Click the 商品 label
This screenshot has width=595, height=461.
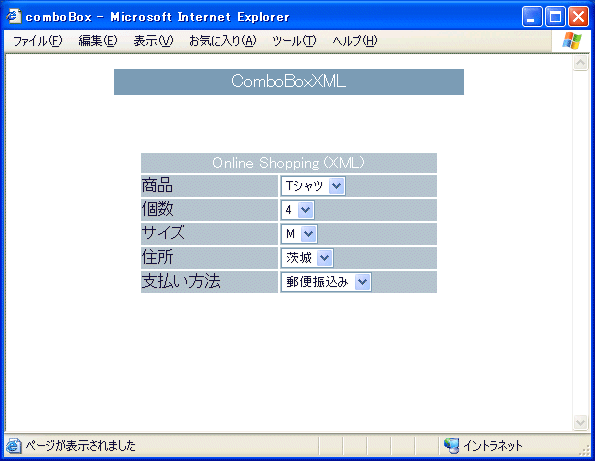[157, 186]
